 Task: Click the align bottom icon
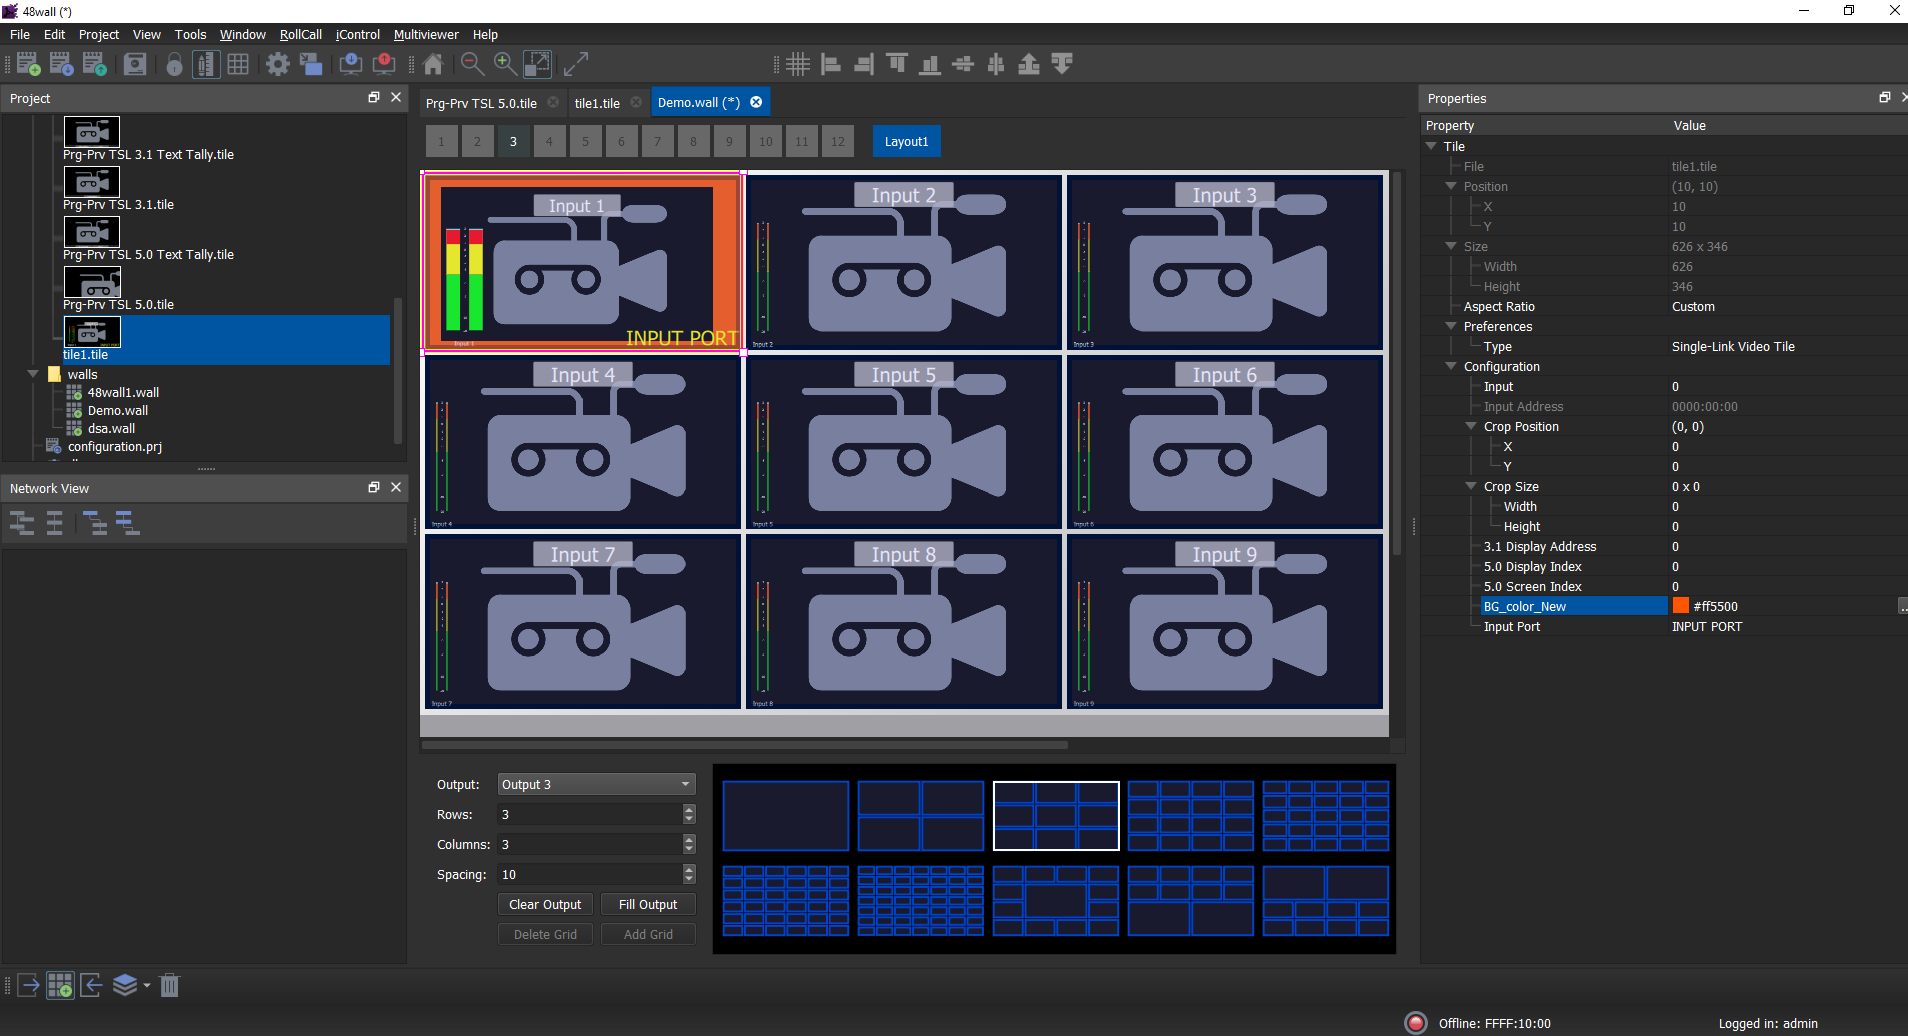point(930,64)
